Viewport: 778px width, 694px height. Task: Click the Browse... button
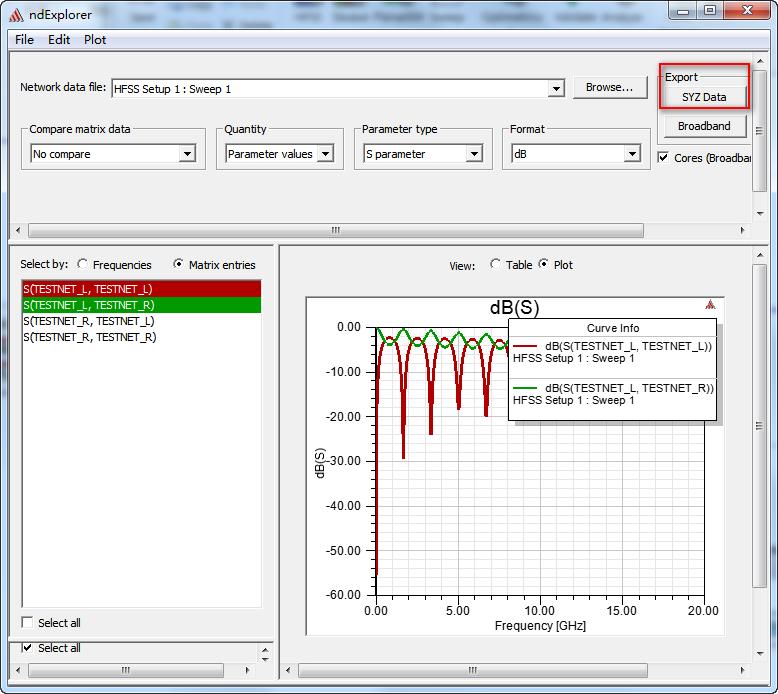pyautogui.click(x=609, y=88)
